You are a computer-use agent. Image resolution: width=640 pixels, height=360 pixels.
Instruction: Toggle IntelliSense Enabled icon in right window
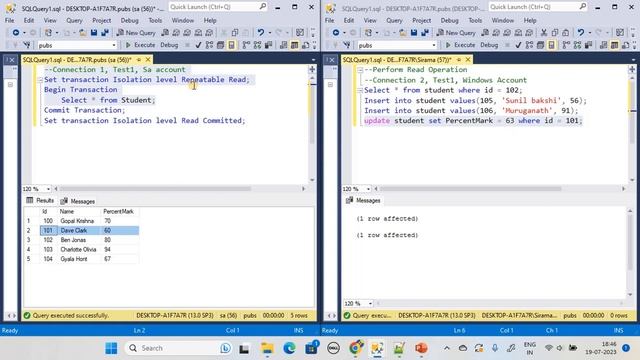point(551,45)
